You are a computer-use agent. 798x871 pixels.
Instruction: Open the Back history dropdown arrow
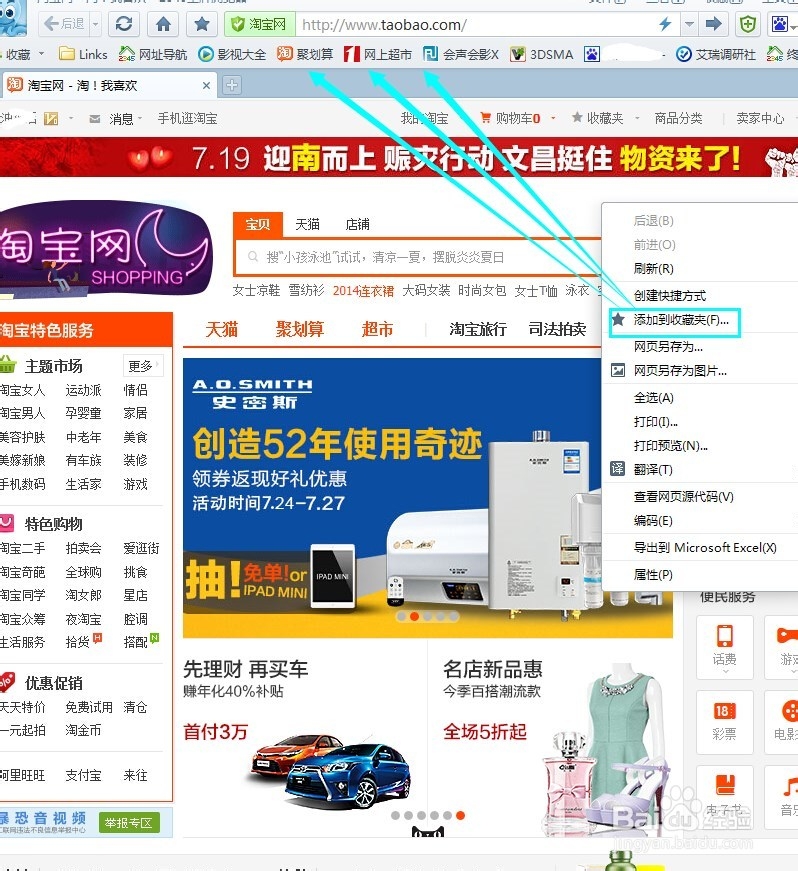click(95, 24)
